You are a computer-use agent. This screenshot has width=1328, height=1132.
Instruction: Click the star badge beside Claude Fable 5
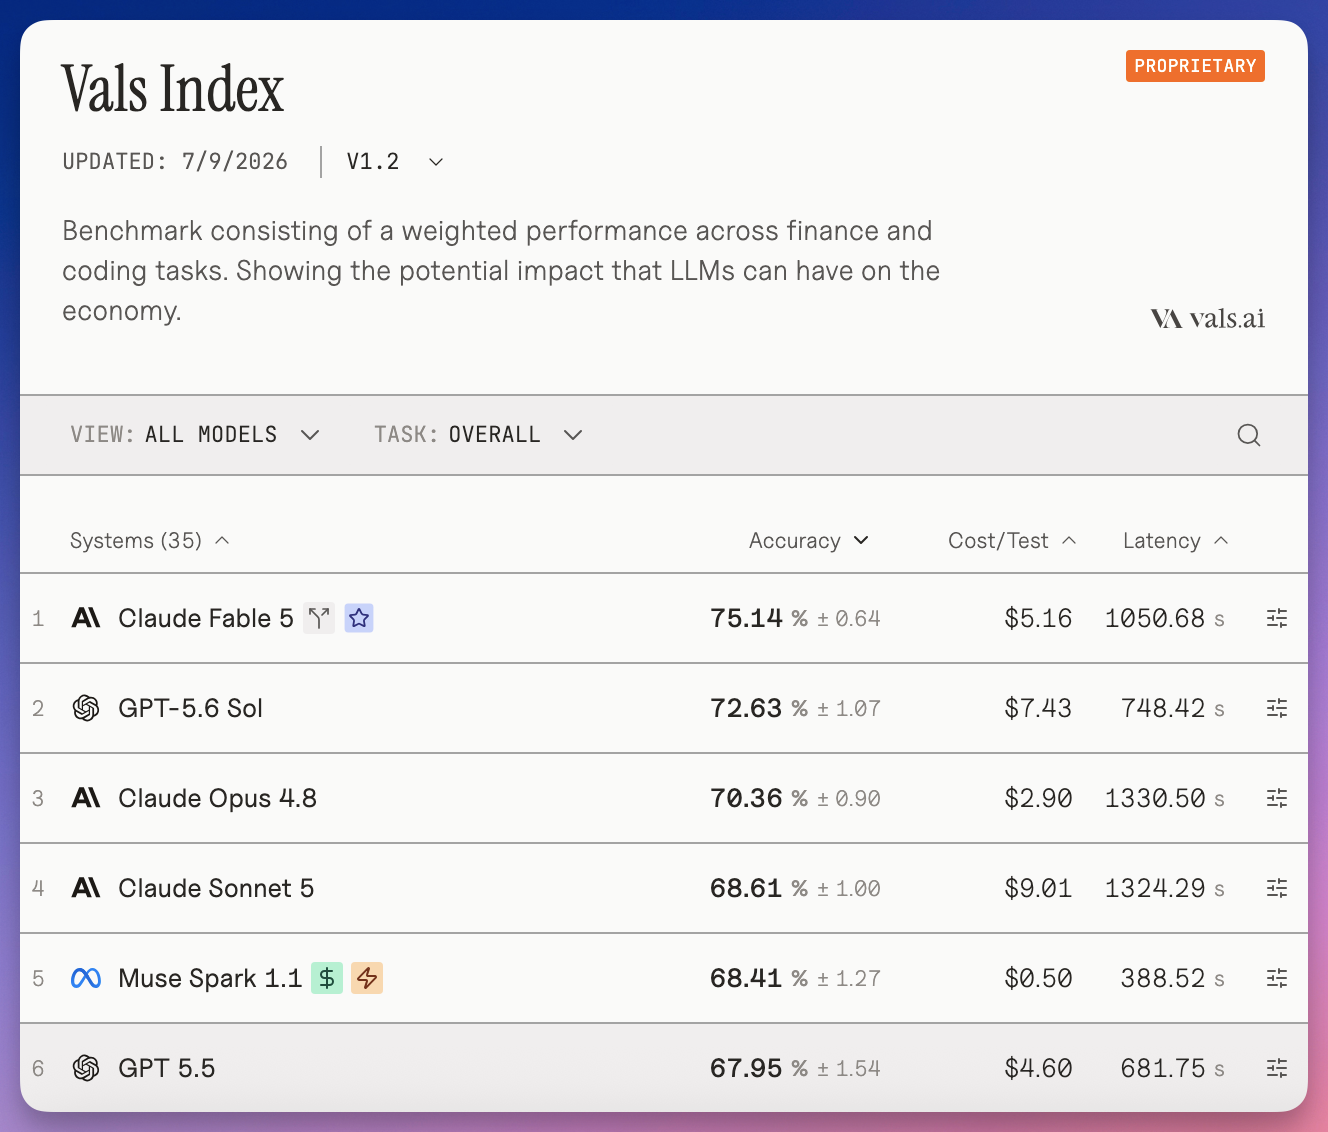(x=359, y=618)
